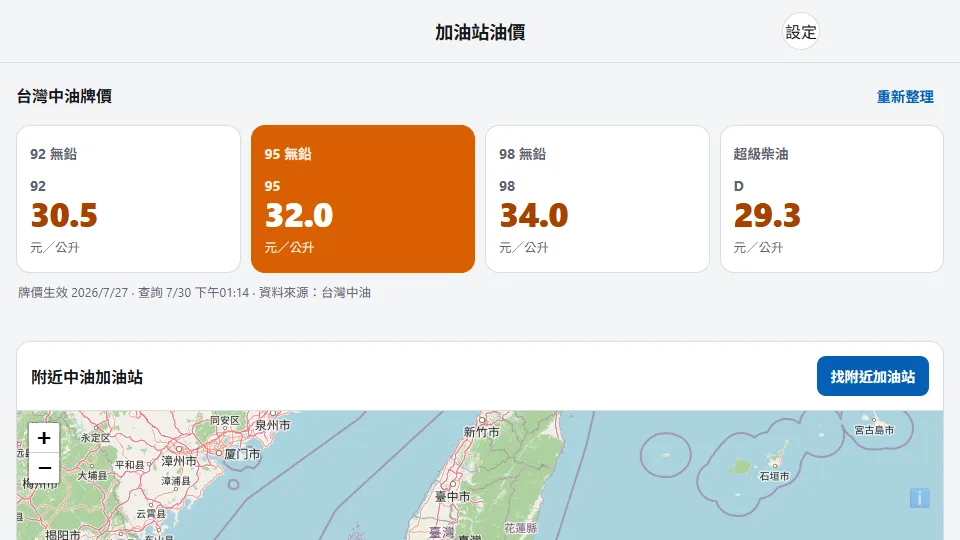This screenshot has height=540, width=960.
Task: Click 新竹市 label on the map
Action: pyautogui.click(x=481, y=432)
